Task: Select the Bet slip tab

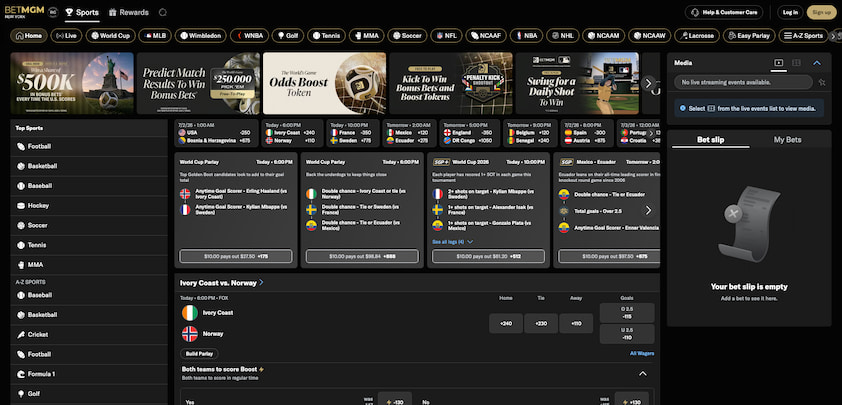Action: click(710, 140)
